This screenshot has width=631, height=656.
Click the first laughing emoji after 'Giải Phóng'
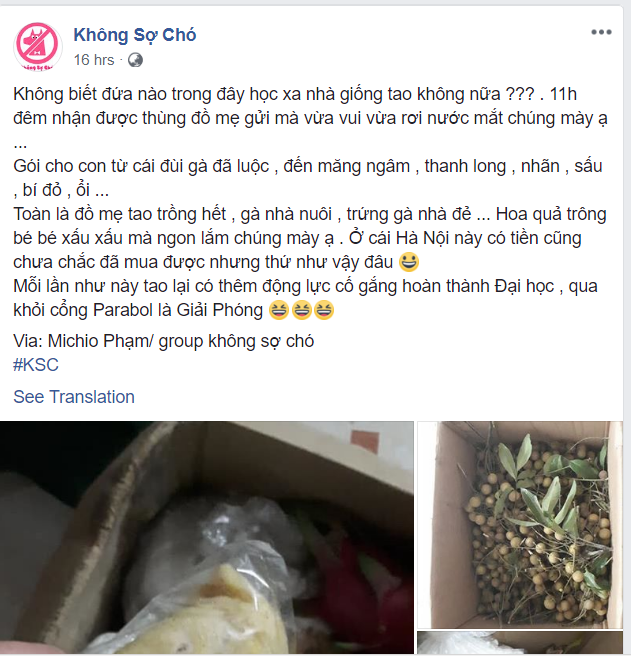pyautogui.click(x=279, y=310)
